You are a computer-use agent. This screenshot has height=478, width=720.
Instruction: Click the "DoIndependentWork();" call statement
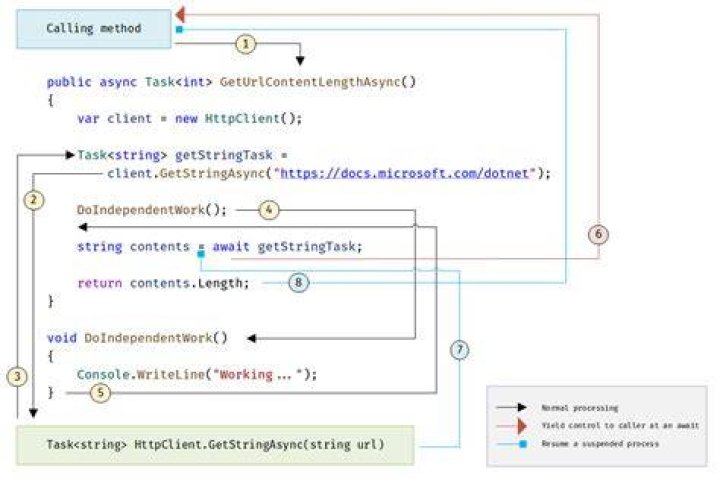(152, 210)
